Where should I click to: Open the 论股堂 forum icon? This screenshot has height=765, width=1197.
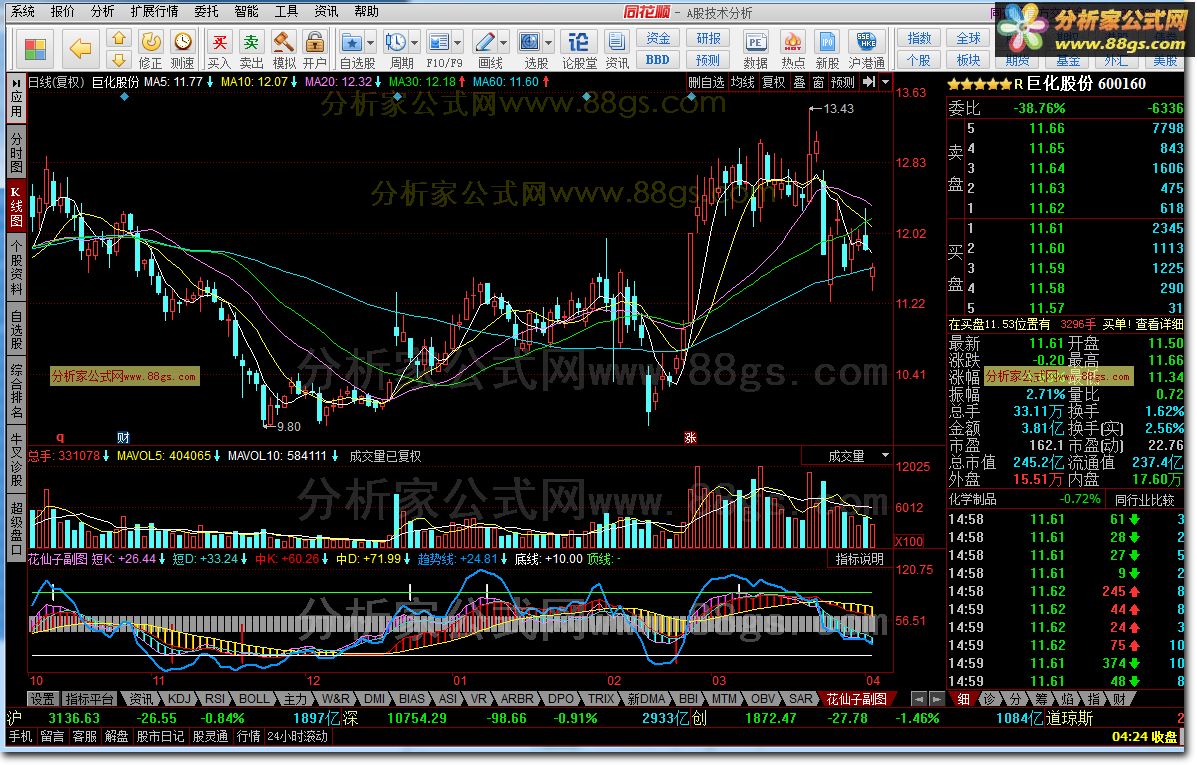click(579, 49)
